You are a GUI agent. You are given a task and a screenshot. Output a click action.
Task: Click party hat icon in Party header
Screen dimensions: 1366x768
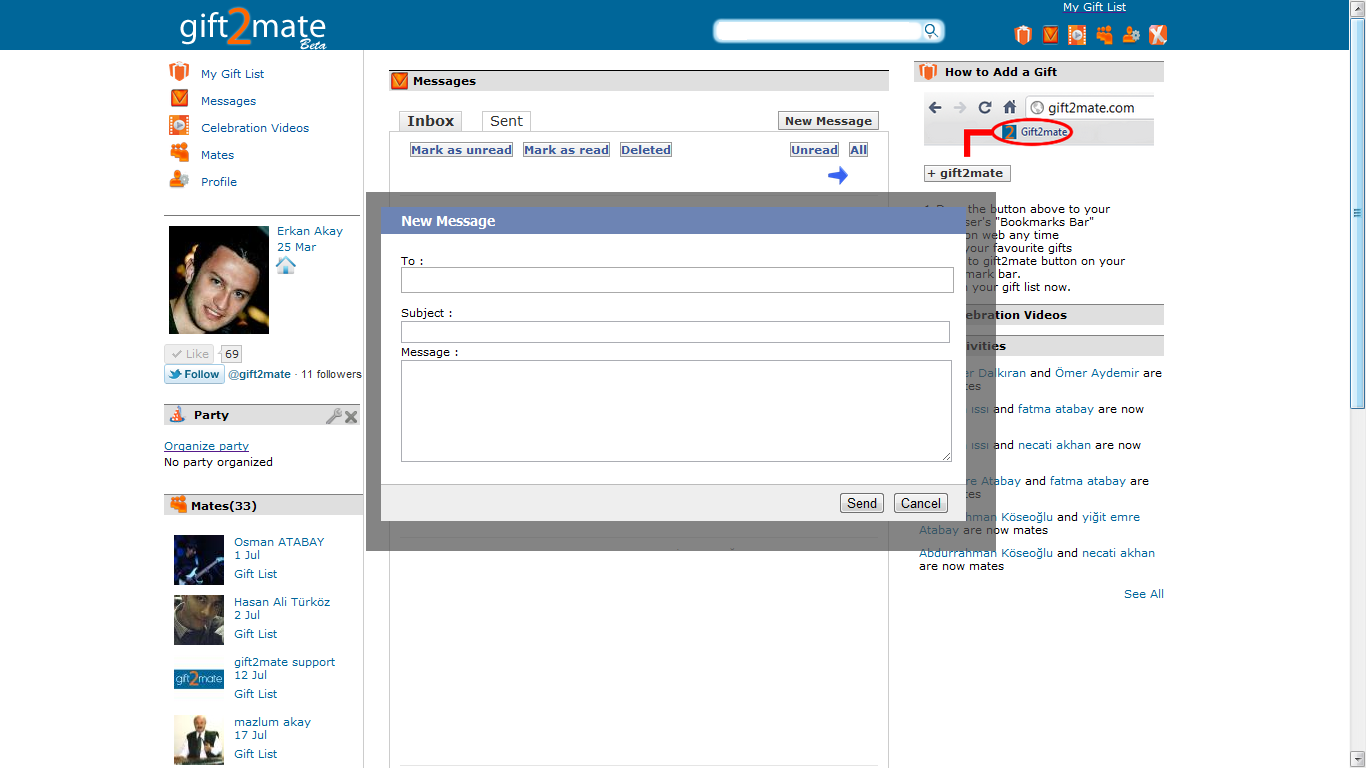177,414
